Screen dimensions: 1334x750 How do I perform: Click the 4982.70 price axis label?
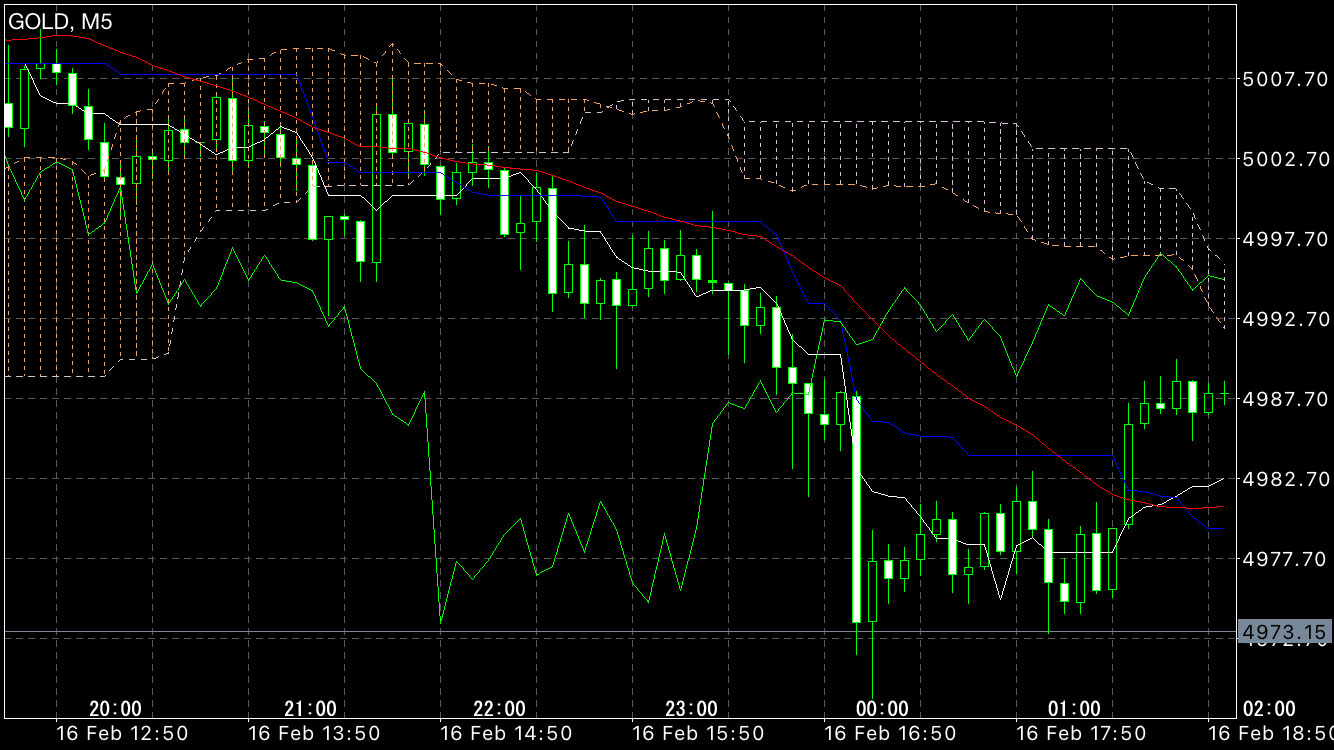pos(1284,479)
